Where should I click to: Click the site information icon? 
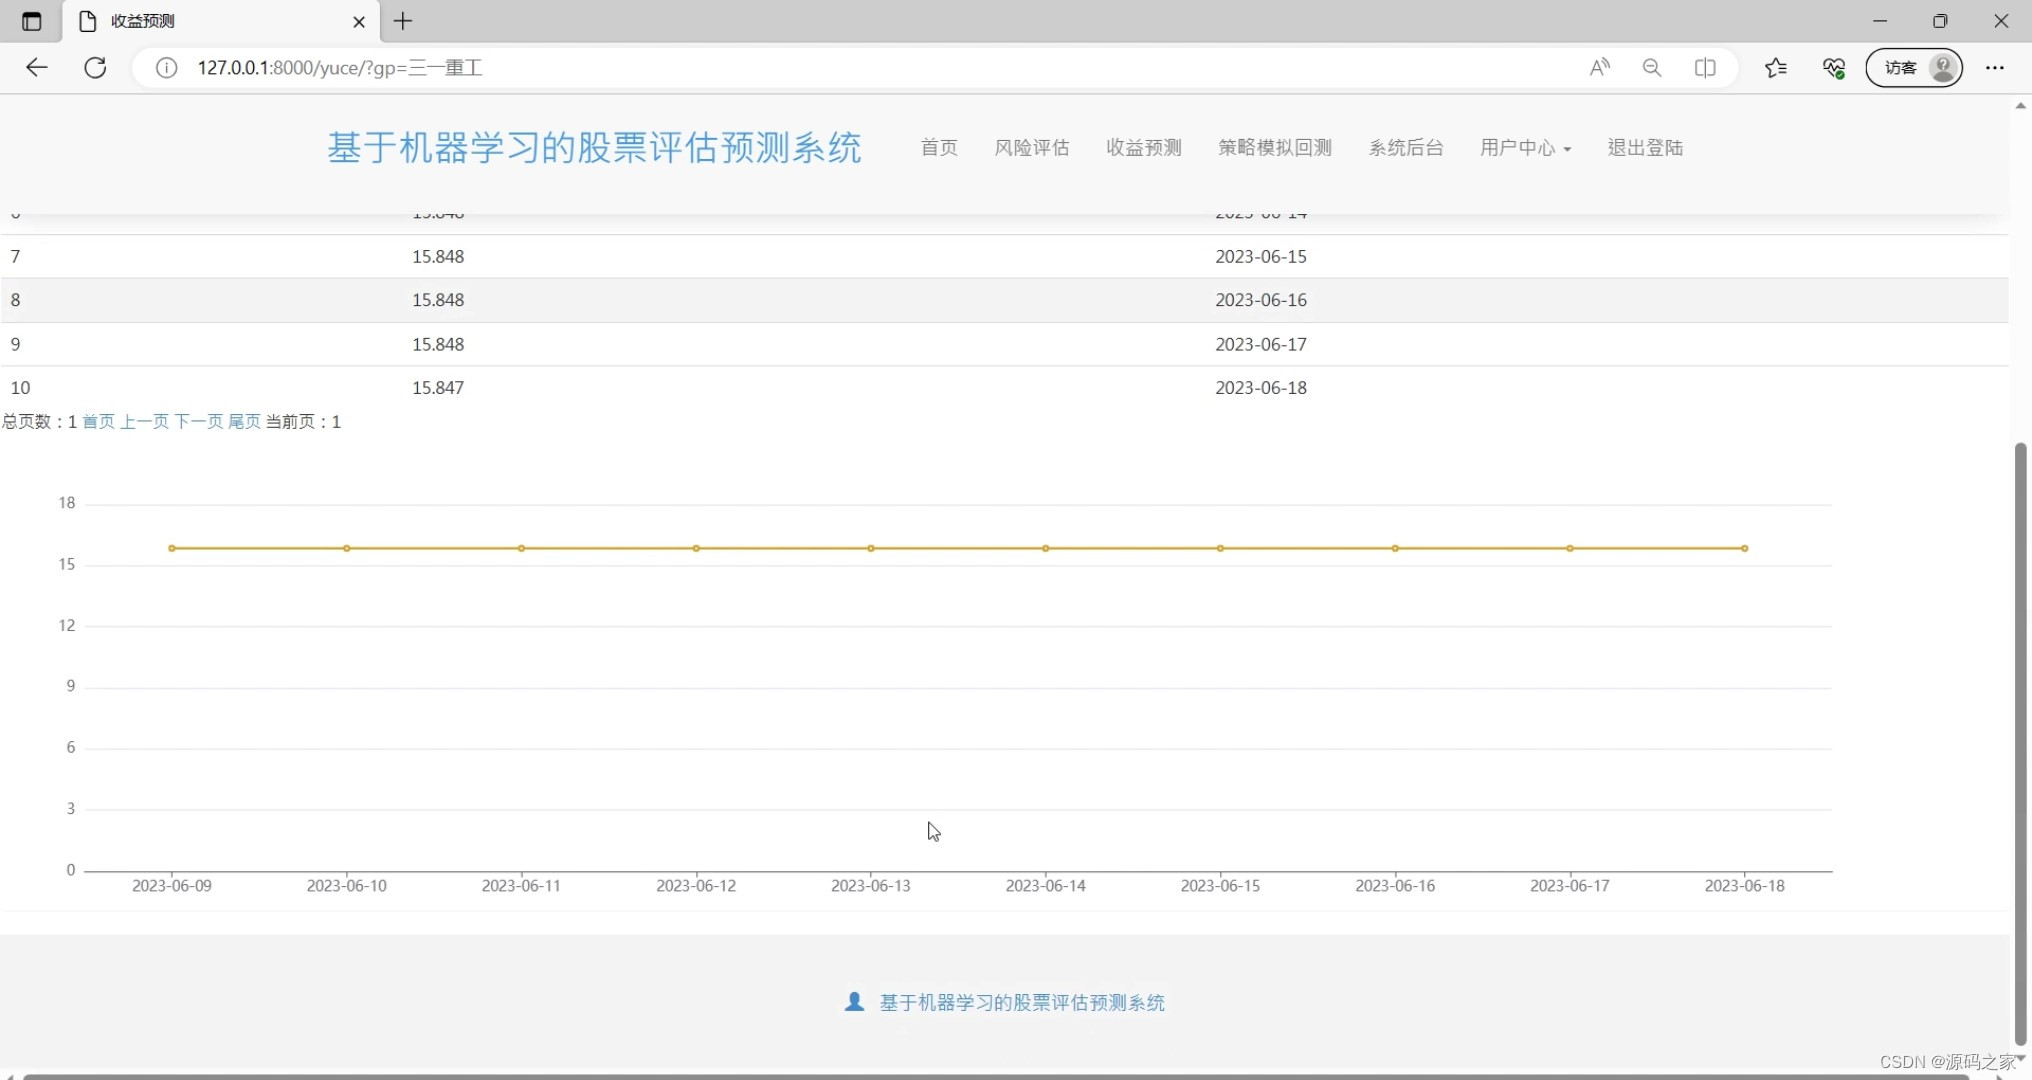pyautogui.click(x=166, y=67)
